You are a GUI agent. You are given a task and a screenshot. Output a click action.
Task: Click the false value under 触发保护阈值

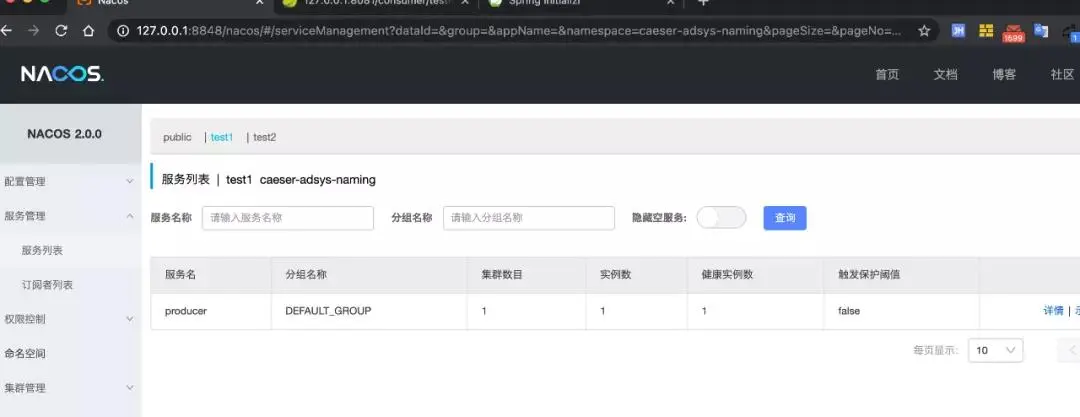pos(849,311)
